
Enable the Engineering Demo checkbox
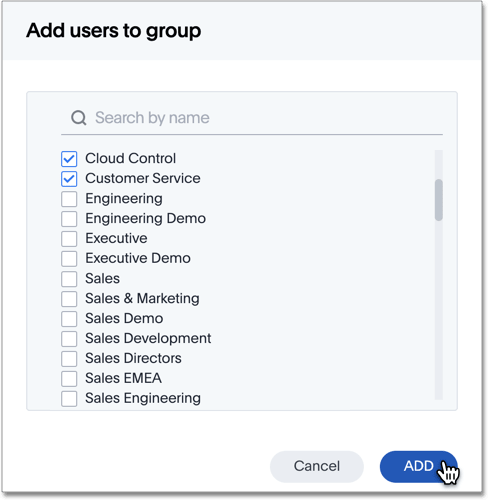pyautogui.click(x=69, y=219)
